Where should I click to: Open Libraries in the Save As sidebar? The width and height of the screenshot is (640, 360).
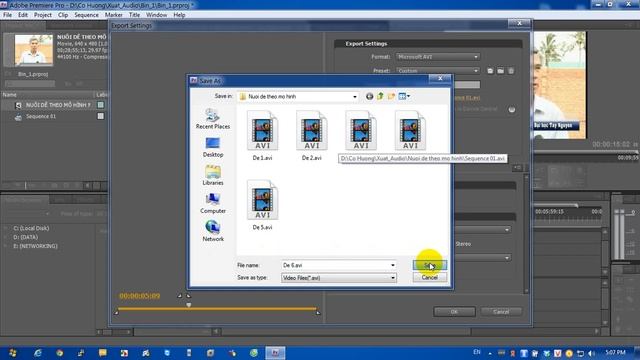(x=213, y=175)
